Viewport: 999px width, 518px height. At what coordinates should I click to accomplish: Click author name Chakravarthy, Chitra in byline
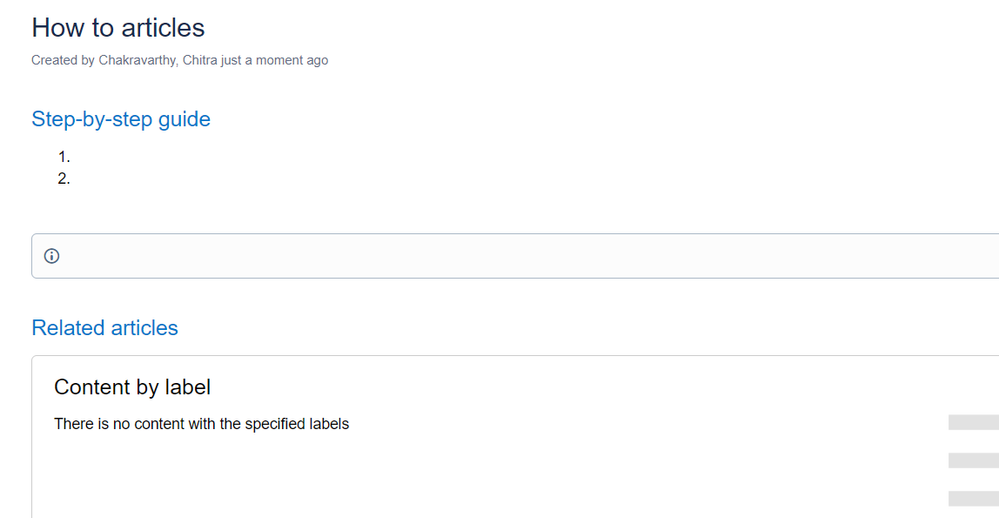click(158, 60)
